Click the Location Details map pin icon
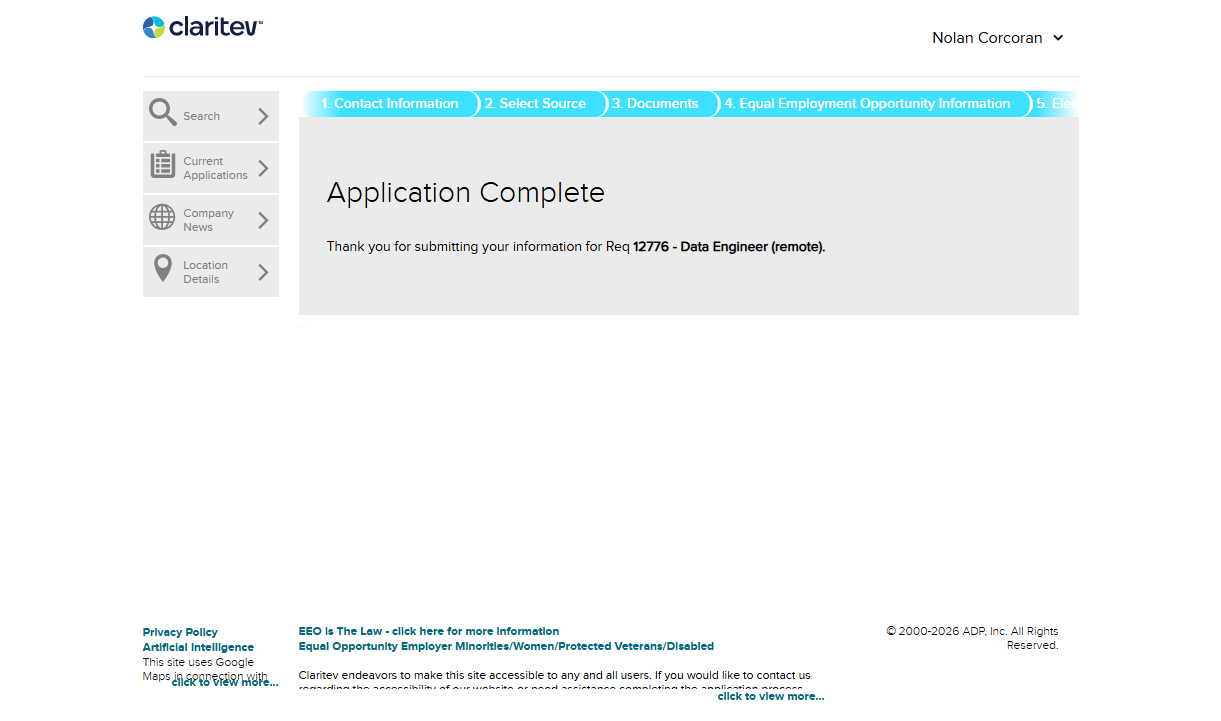 [163, 268]
